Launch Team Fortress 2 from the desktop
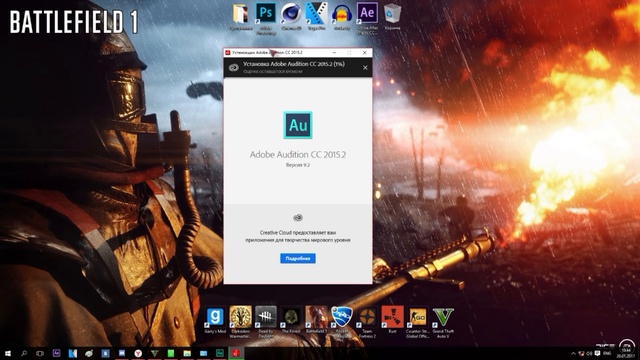This screenshot has width=640, height=360. 367,322
